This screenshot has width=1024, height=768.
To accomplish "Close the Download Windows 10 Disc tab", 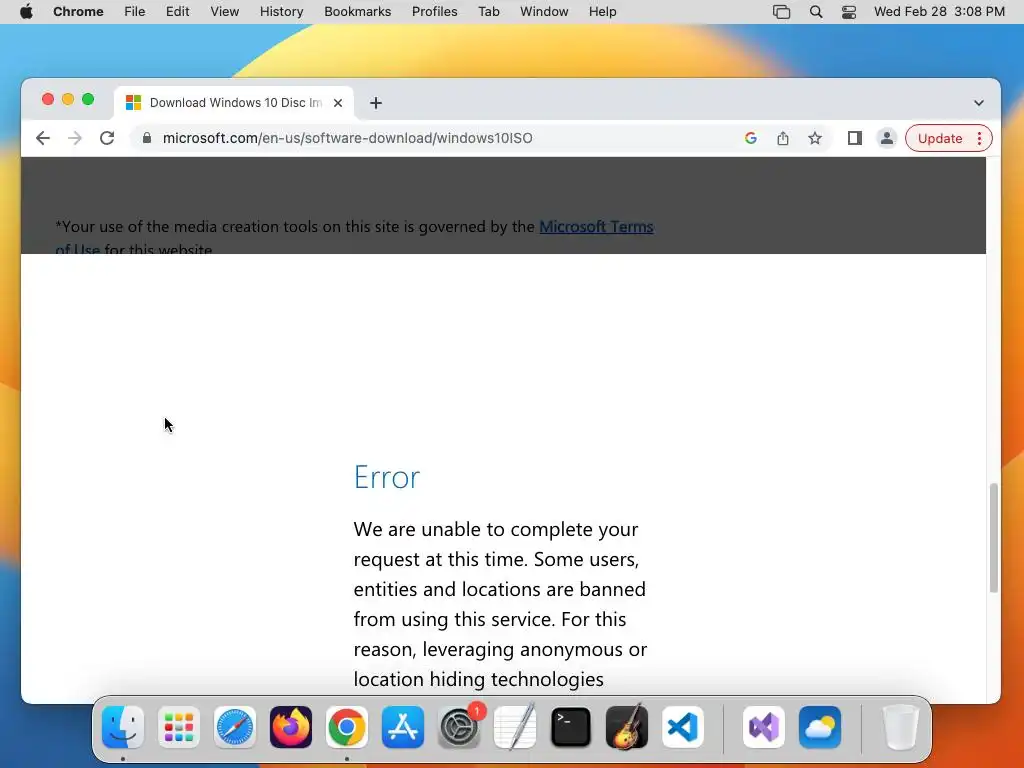I will tap(338, 103).
